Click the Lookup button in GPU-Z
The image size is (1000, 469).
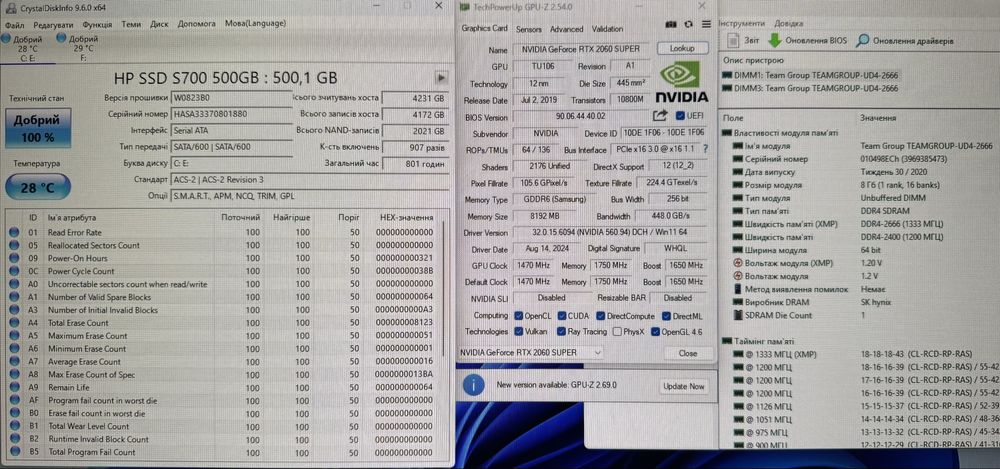click(681, 48)
